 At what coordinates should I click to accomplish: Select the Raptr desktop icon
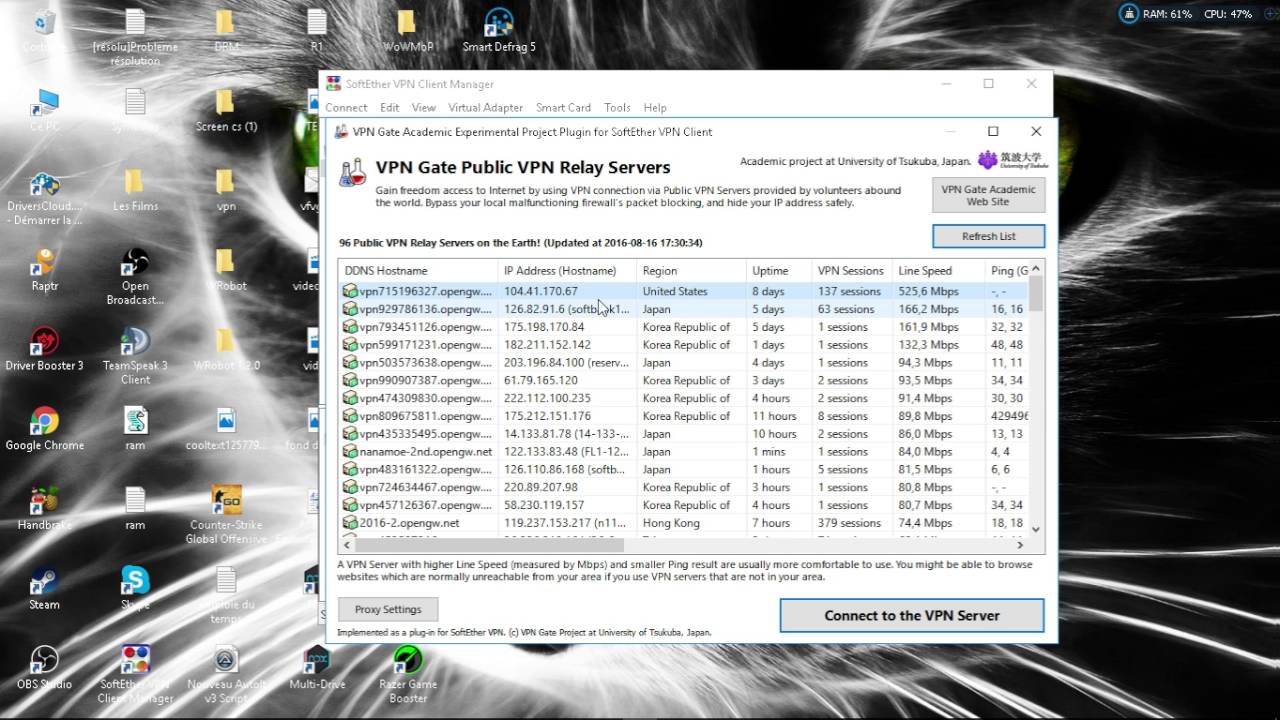pyautogui.click(x=44, y=270)
